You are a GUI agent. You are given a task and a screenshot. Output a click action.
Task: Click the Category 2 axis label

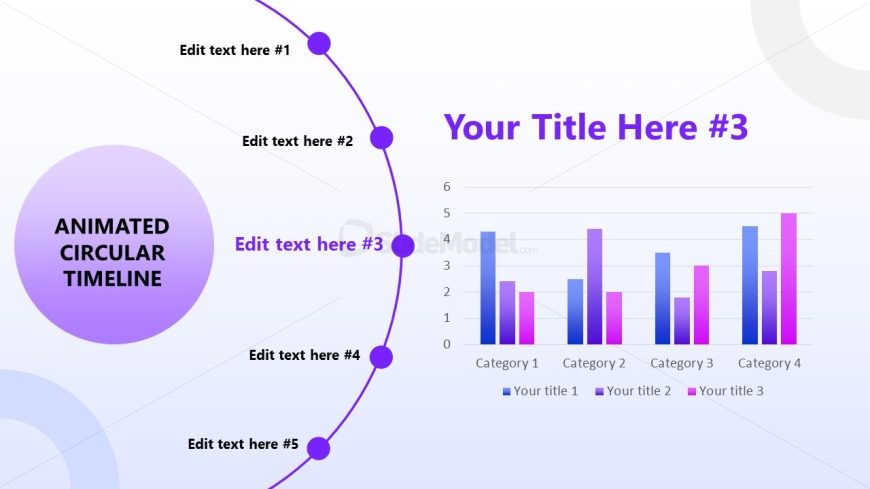(594, 363)
